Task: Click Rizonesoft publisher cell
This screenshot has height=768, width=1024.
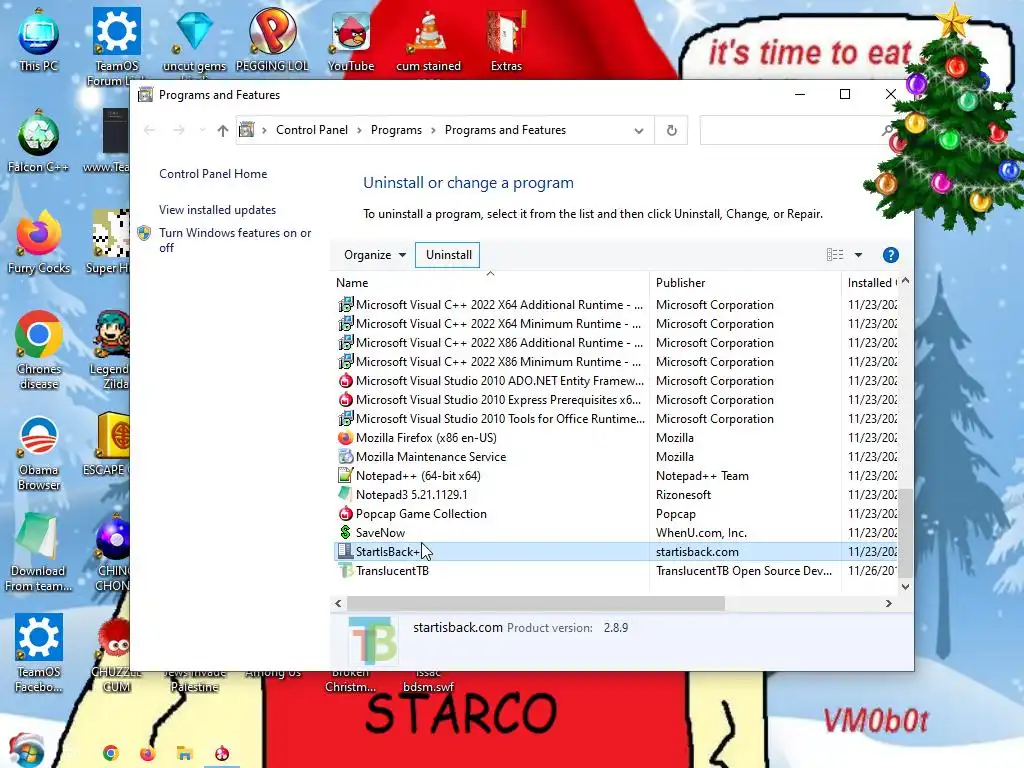Action: (x=683, y=495)
